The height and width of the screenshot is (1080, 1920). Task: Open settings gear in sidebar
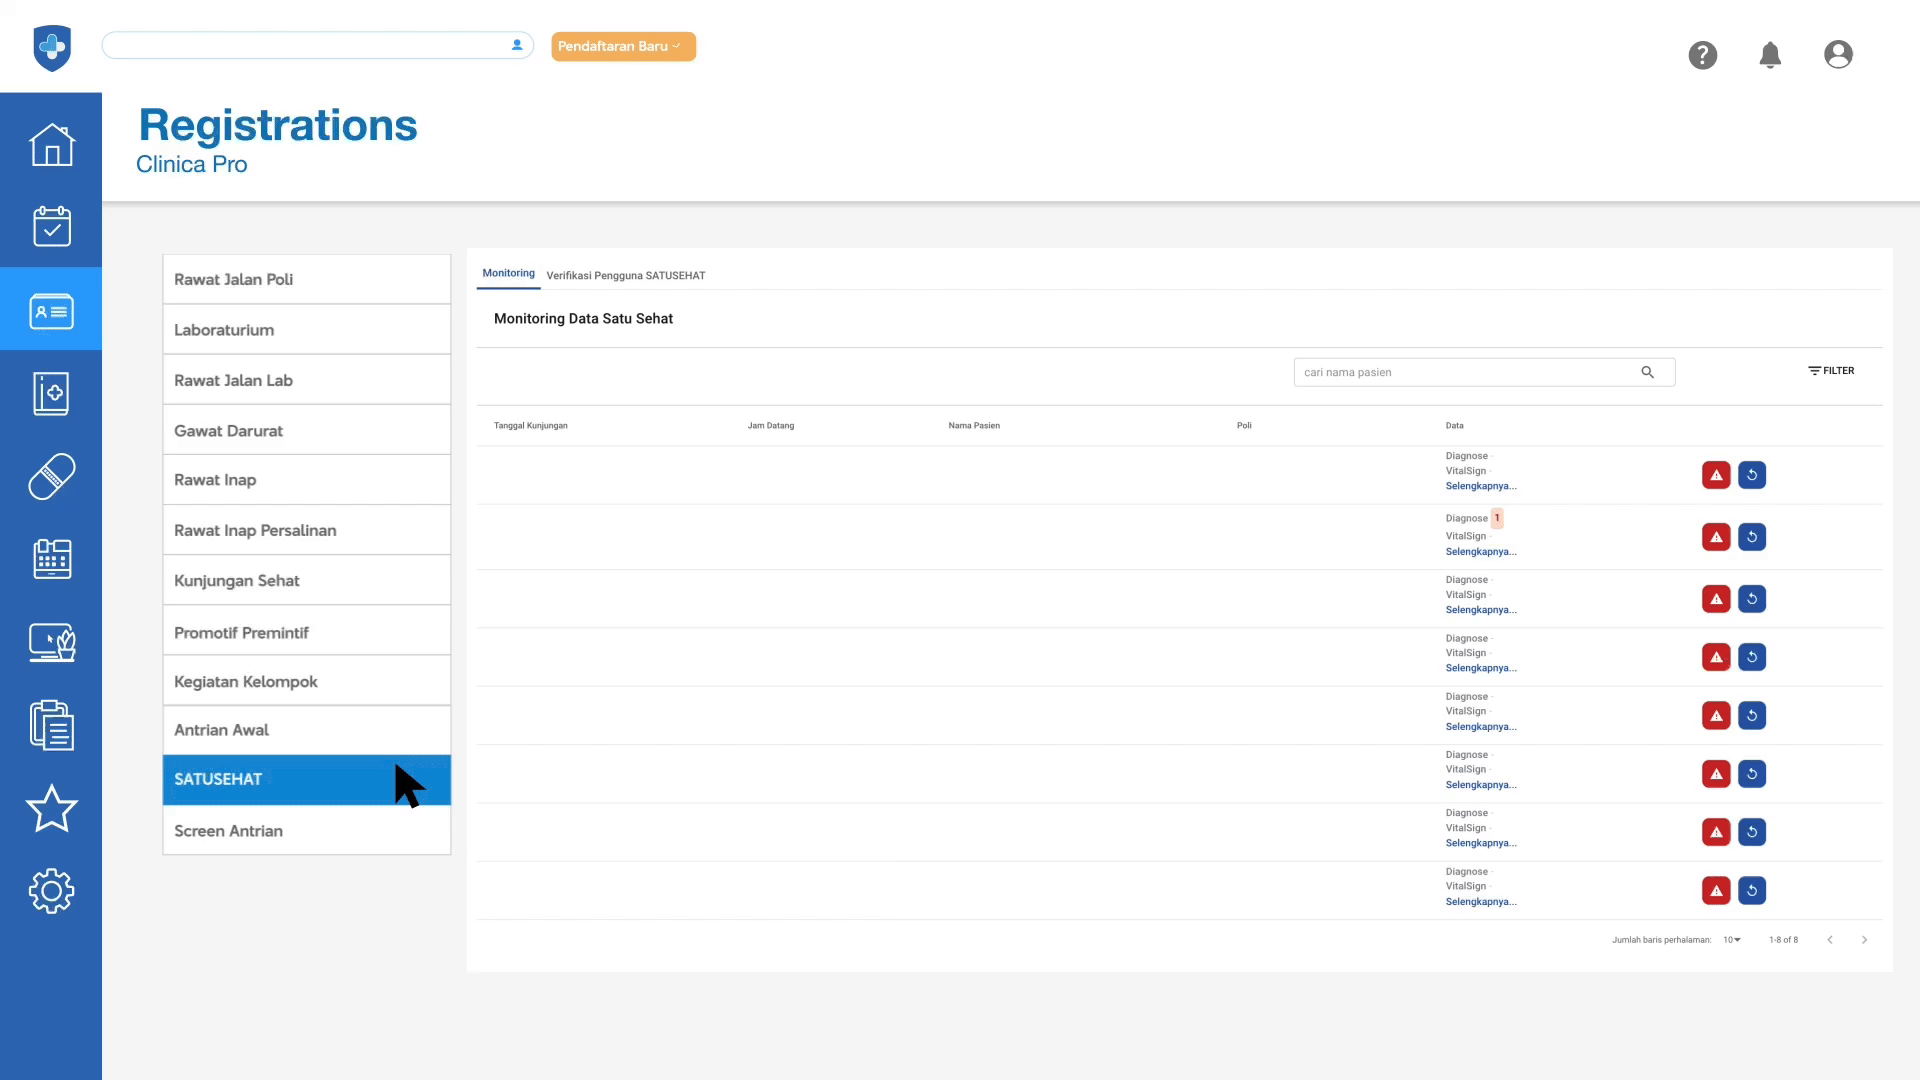pyautogui.click(x=51, y=891)
